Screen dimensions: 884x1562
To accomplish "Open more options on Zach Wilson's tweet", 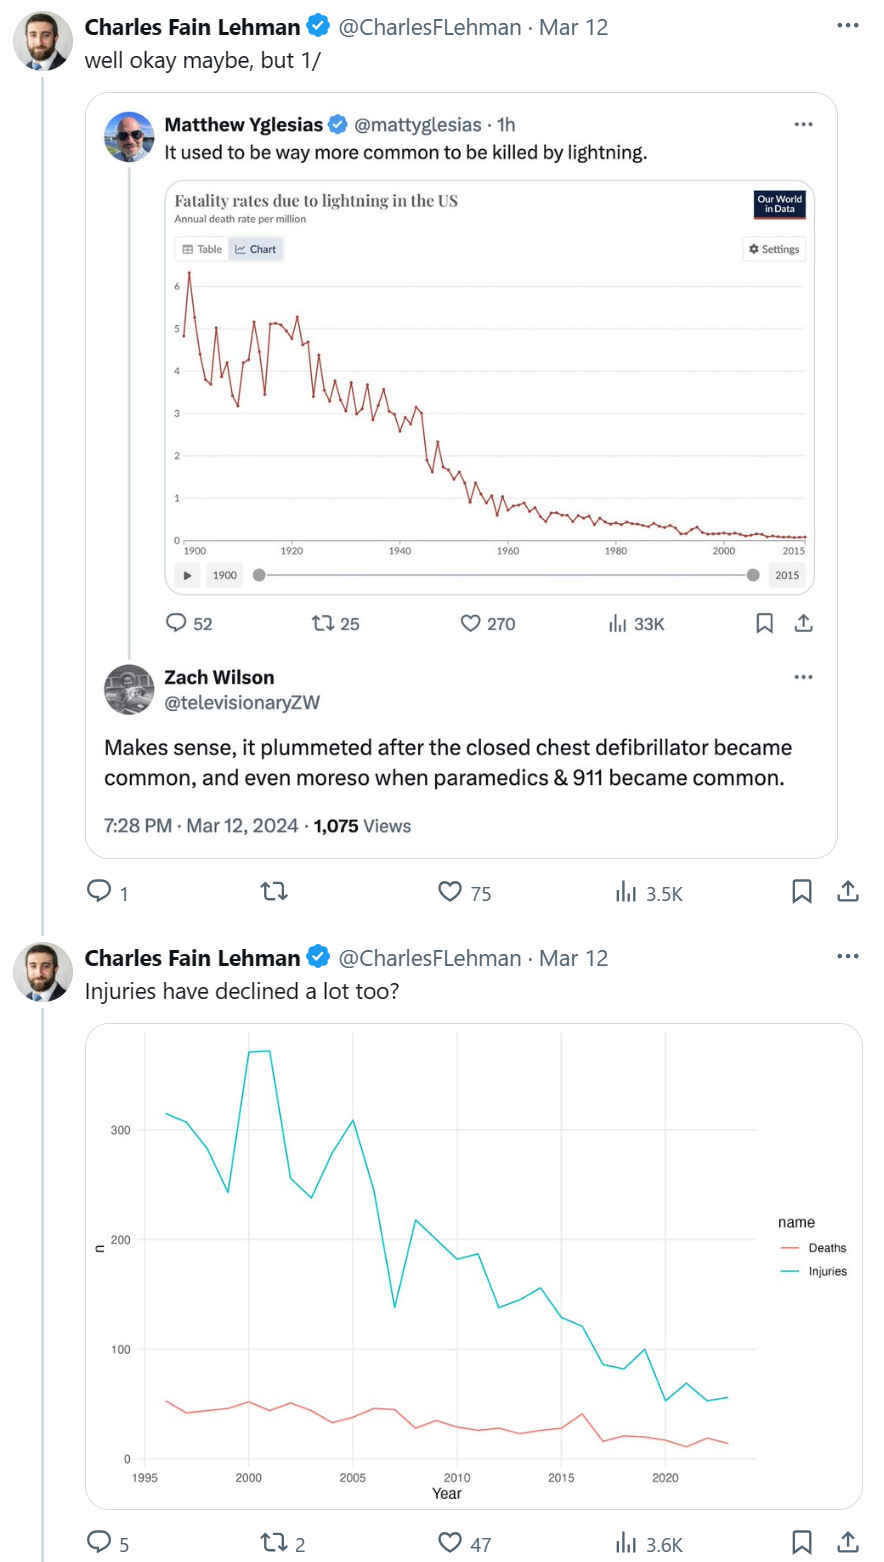I will pyautogui.click(x=803, y=677).
